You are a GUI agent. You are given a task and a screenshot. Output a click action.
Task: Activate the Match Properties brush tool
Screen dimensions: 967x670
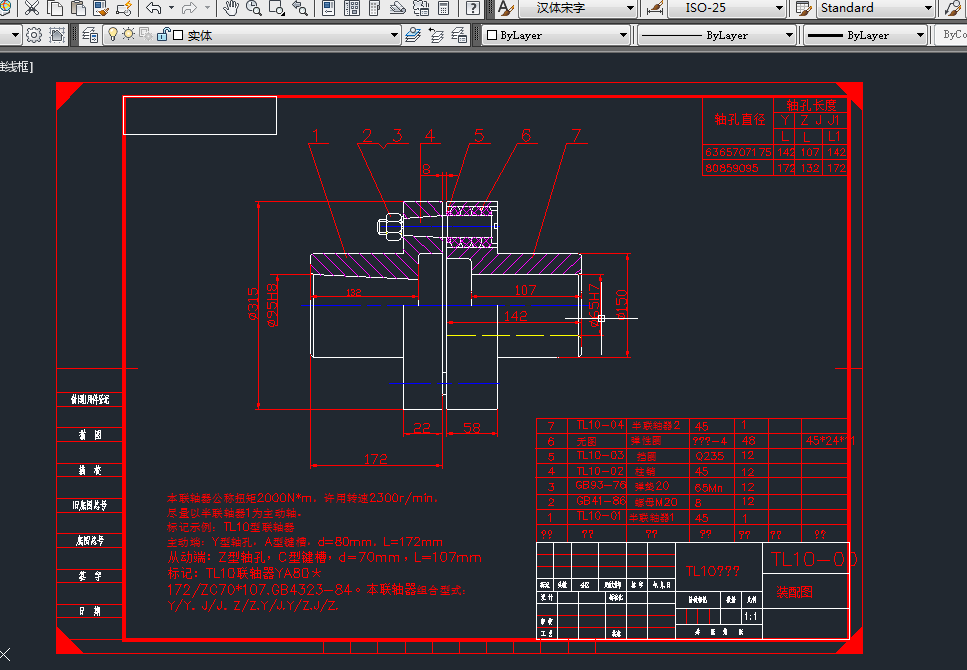[101, 8]
